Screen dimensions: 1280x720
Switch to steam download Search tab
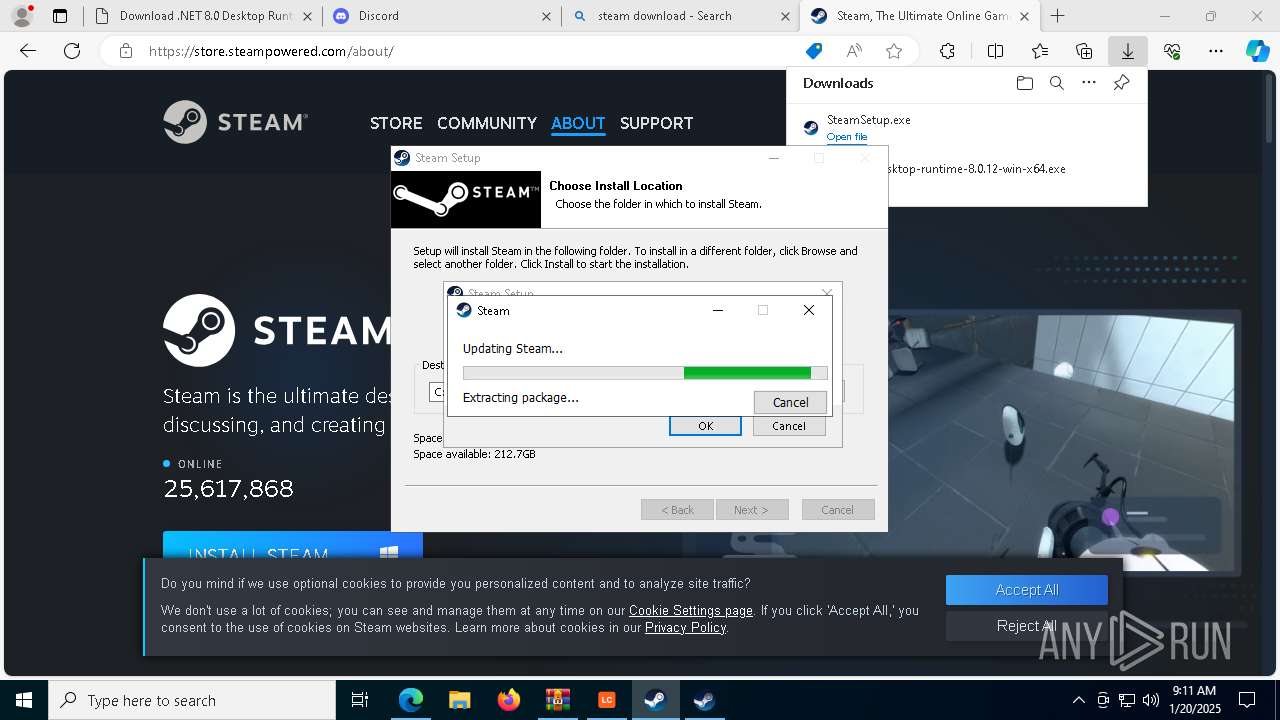(680, 16)
